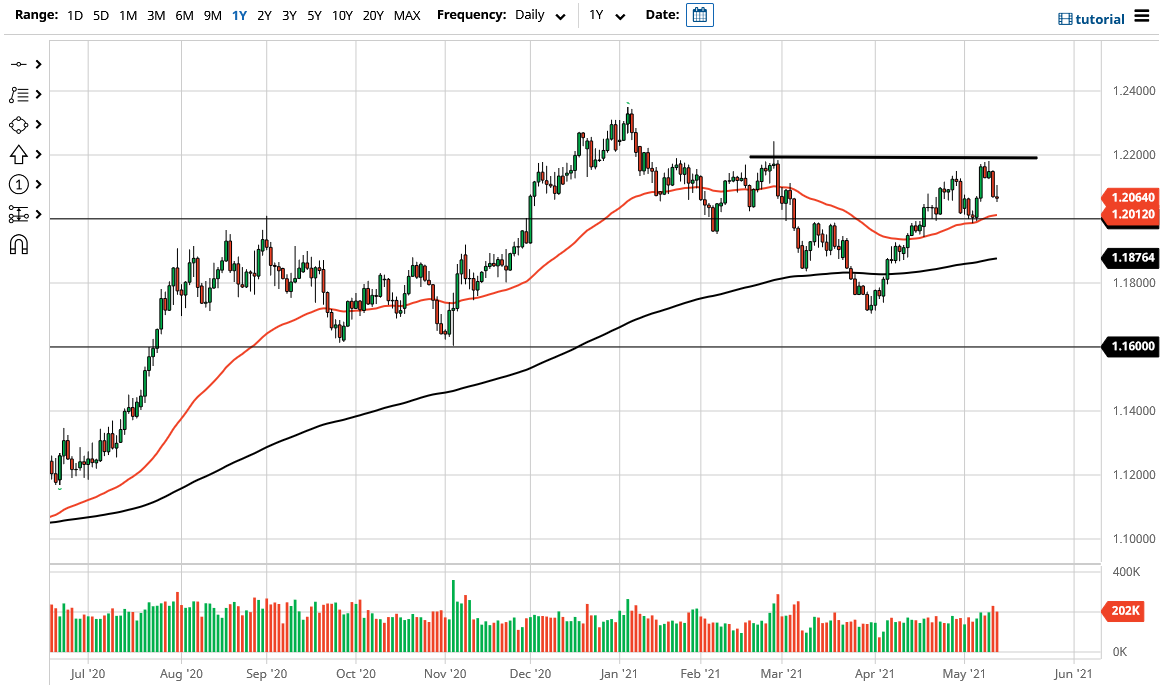Open the hamburger menu
The height and width of the screenshot is (691, 1165).
[x=1140, y=16]
